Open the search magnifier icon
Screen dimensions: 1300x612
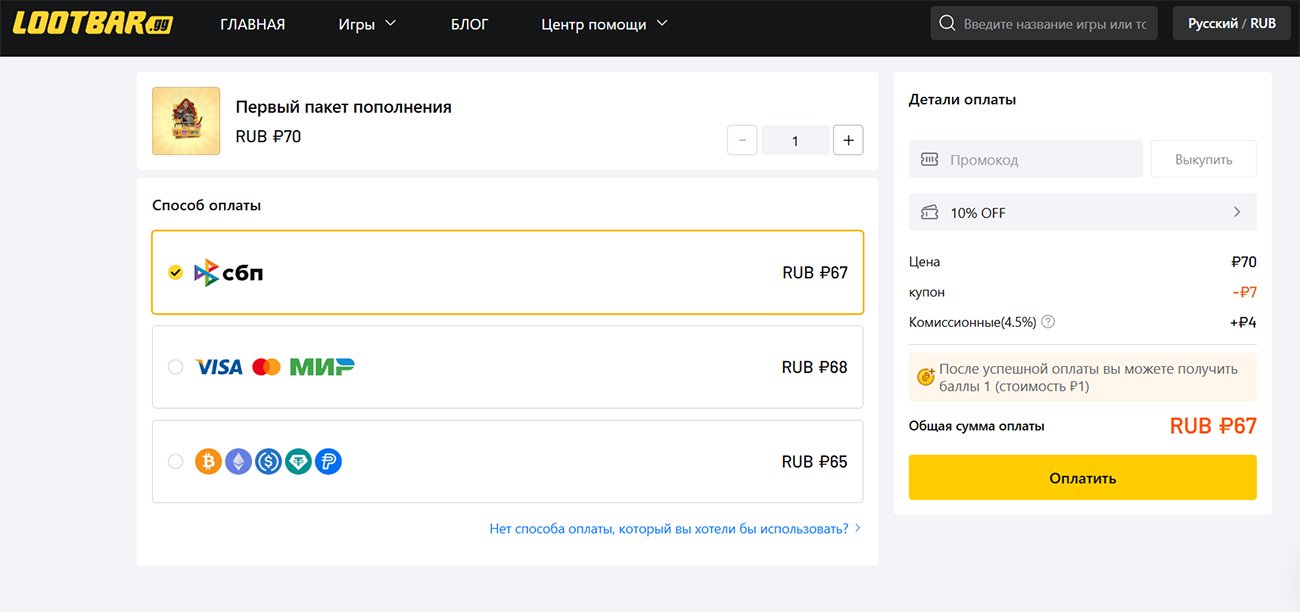pos(946,22)
